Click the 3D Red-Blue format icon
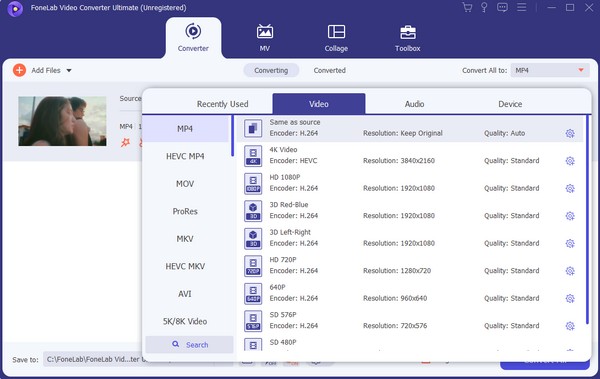This screenshot has width=600, height=379. (x=253, y=211)
